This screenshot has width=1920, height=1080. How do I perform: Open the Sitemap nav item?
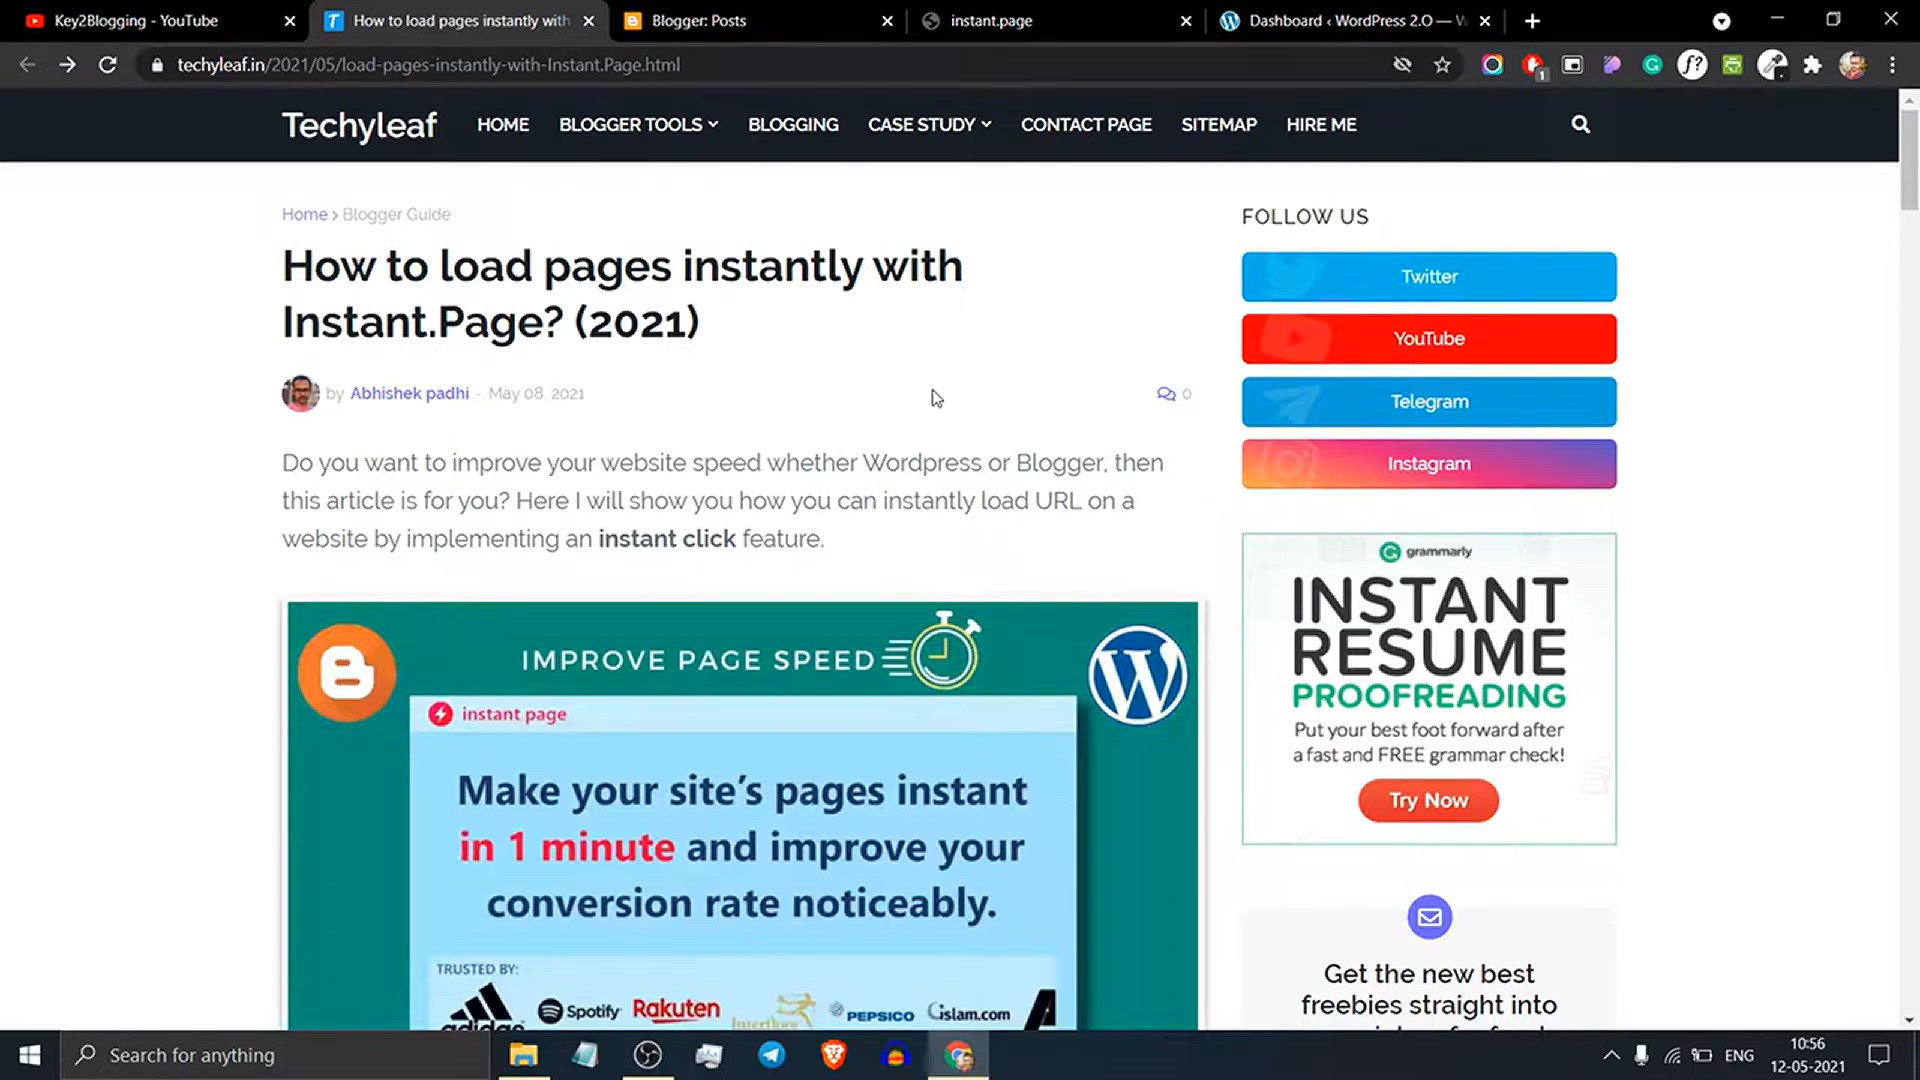[x=1219, y=125]
